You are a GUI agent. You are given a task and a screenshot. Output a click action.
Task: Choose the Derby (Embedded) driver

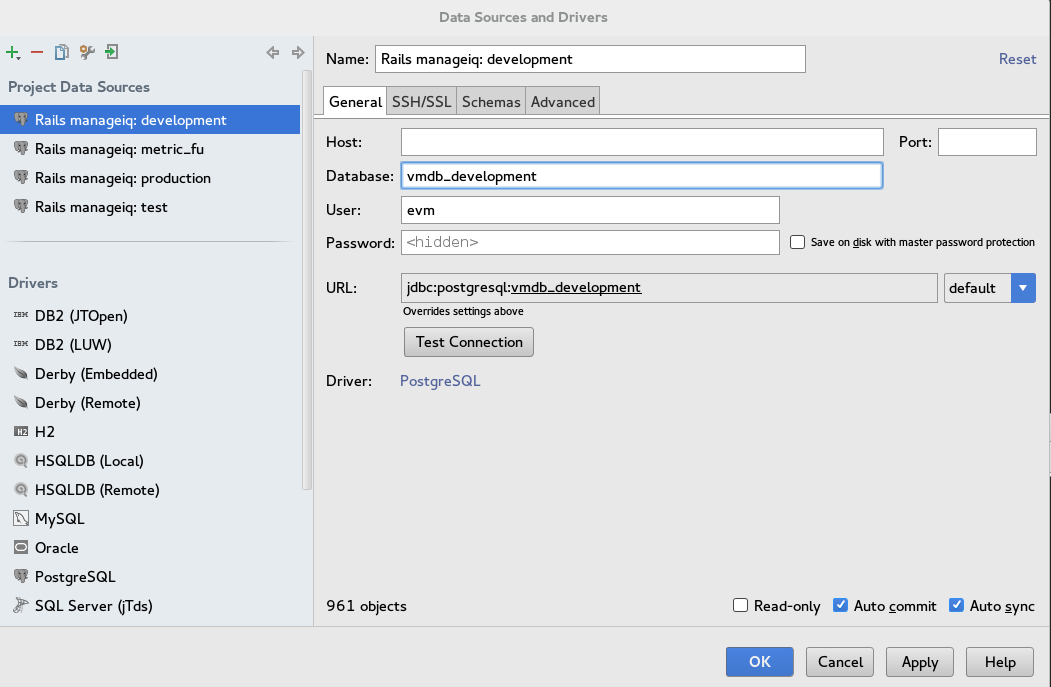(150, 373)
